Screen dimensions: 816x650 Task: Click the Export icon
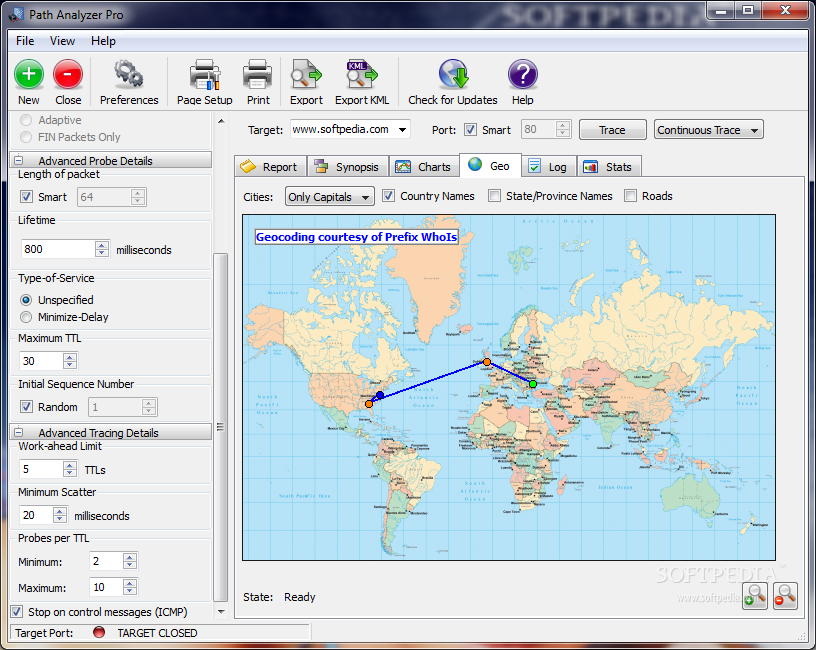(306, 74)
